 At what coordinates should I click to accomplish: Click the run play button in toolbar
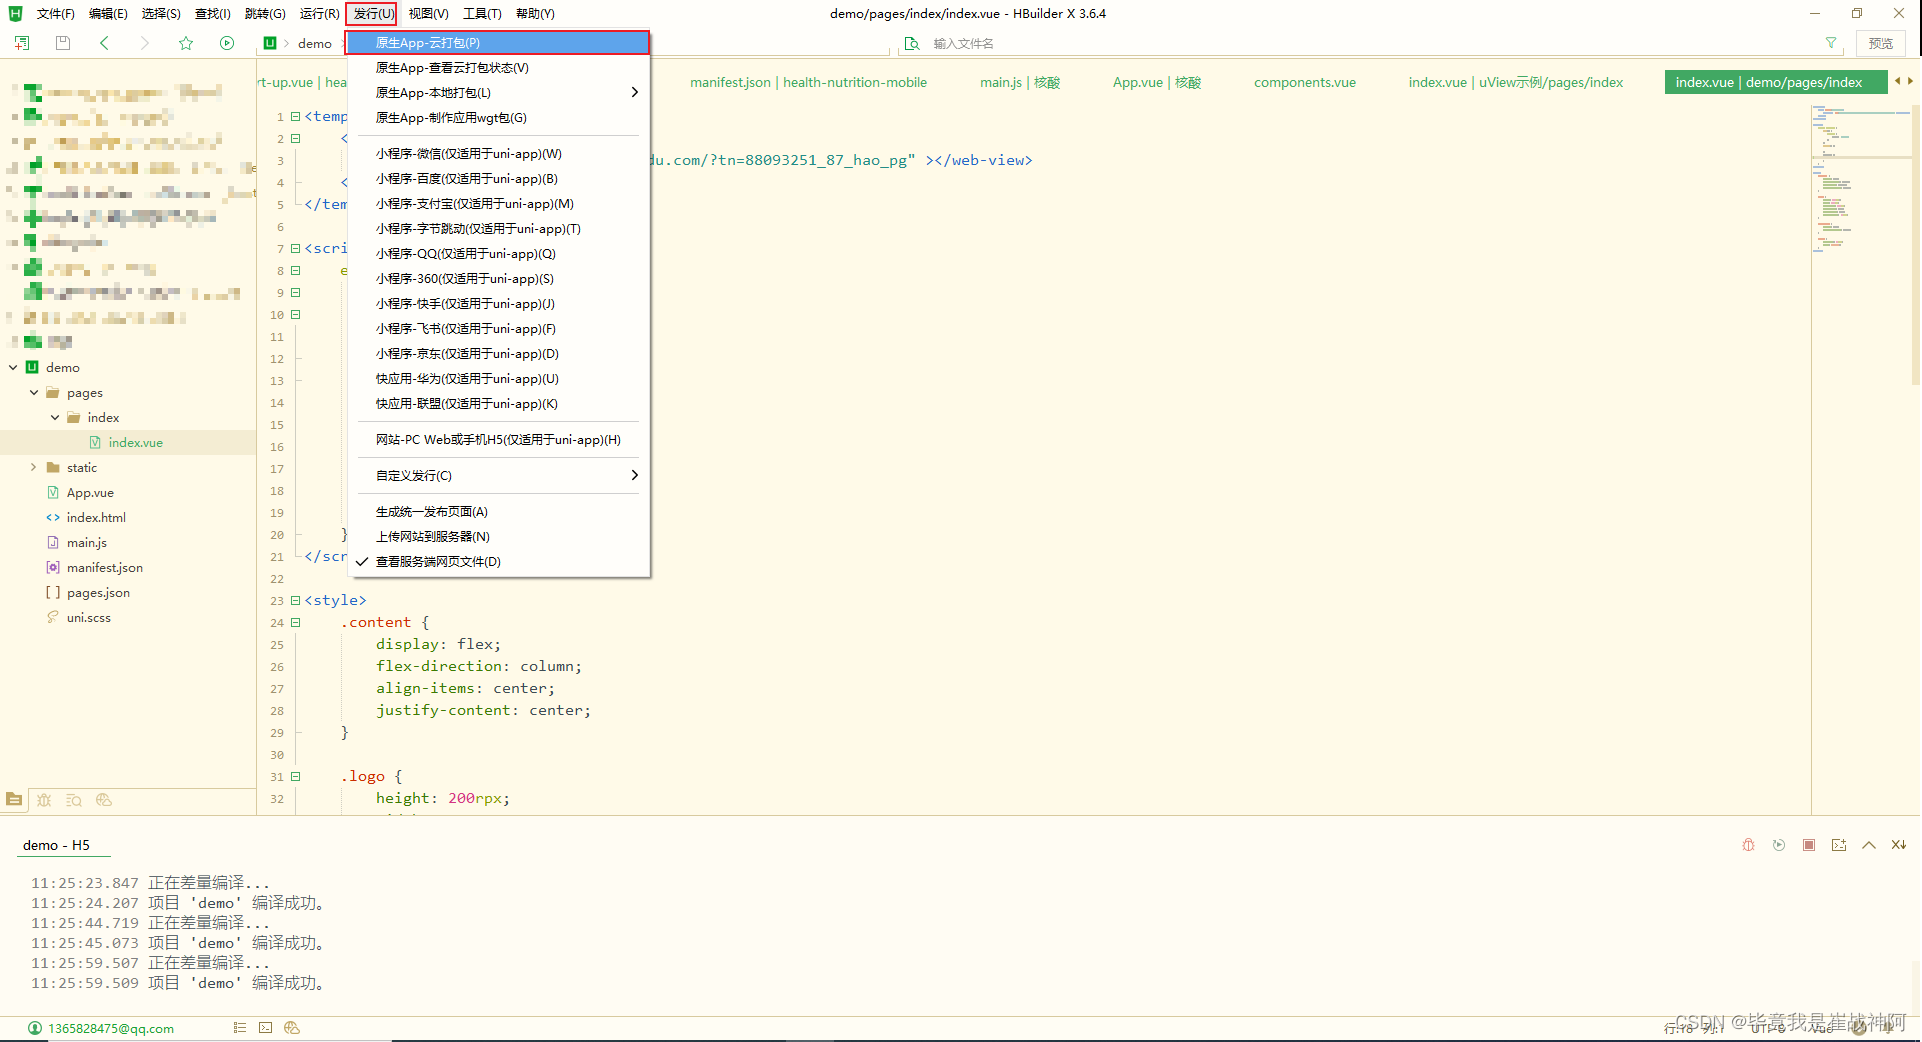(227, 43)
